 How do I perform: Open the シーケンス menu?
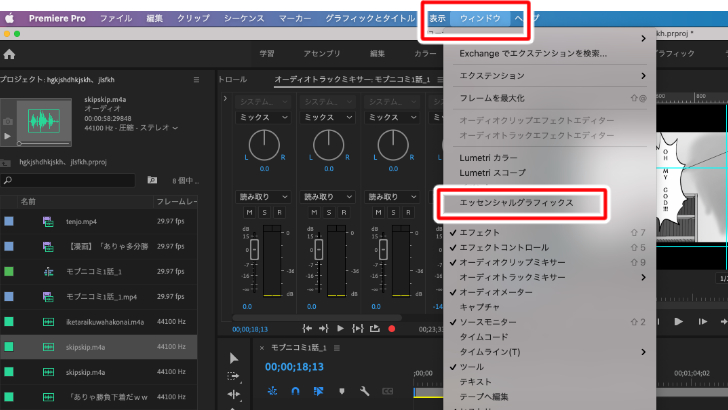pos(244,19)
